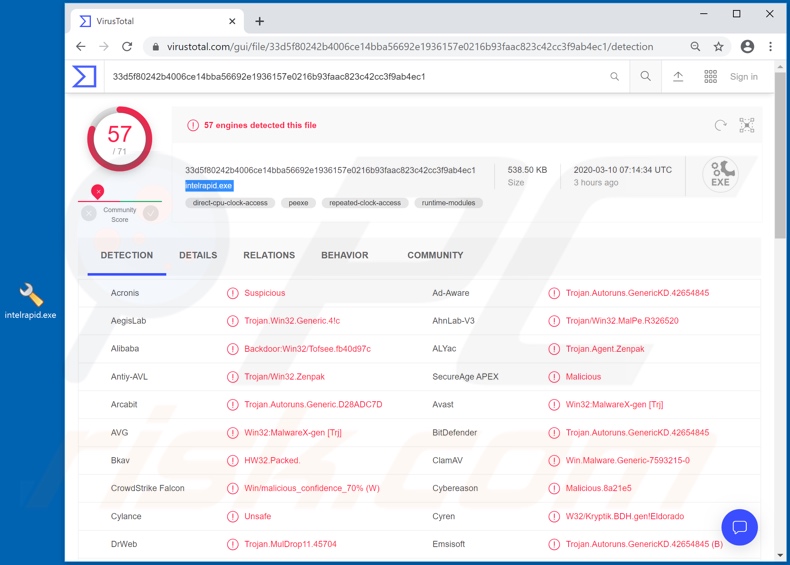Click the browser forward arrow
Screen dimensions: 790x565
point(104,46)
